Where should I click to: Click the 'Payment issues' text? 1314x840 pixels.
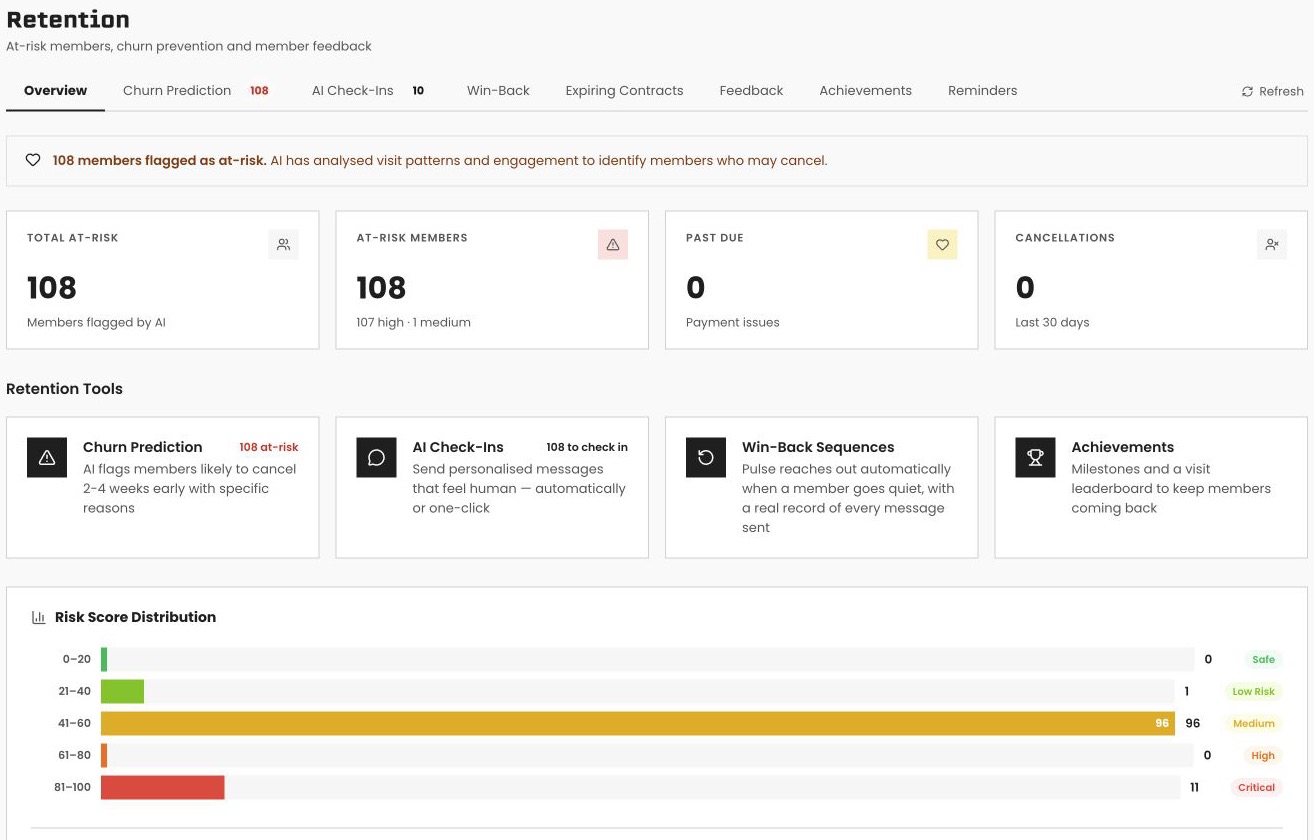coord(733,322)
